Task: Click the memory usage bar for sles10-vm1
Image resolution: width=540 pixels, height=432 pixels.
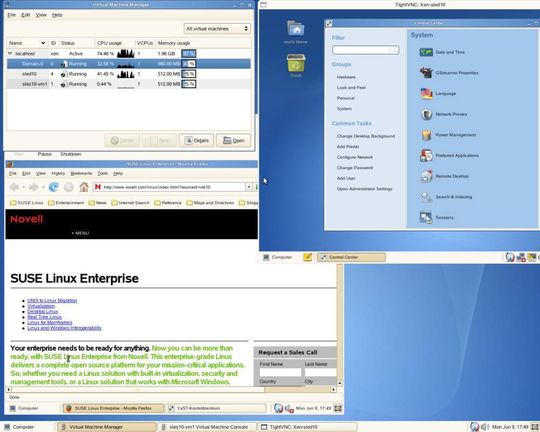Action: tap(189, 84)
